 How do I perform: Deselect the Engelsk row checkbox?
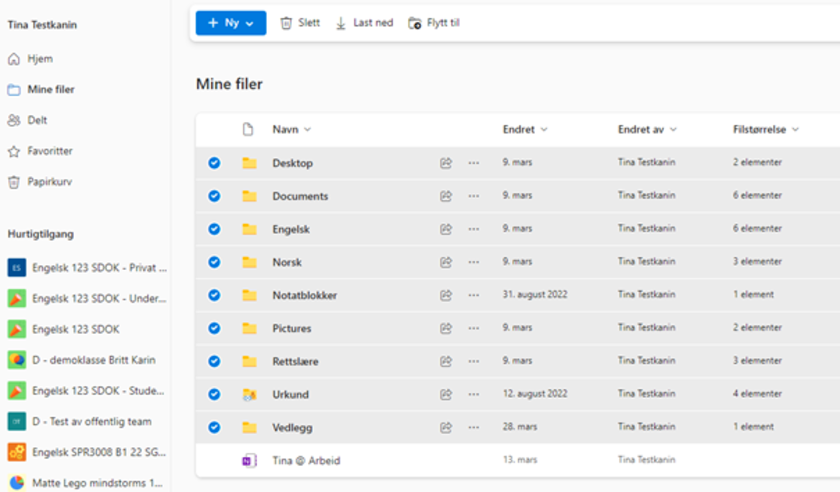pos(214,229)
